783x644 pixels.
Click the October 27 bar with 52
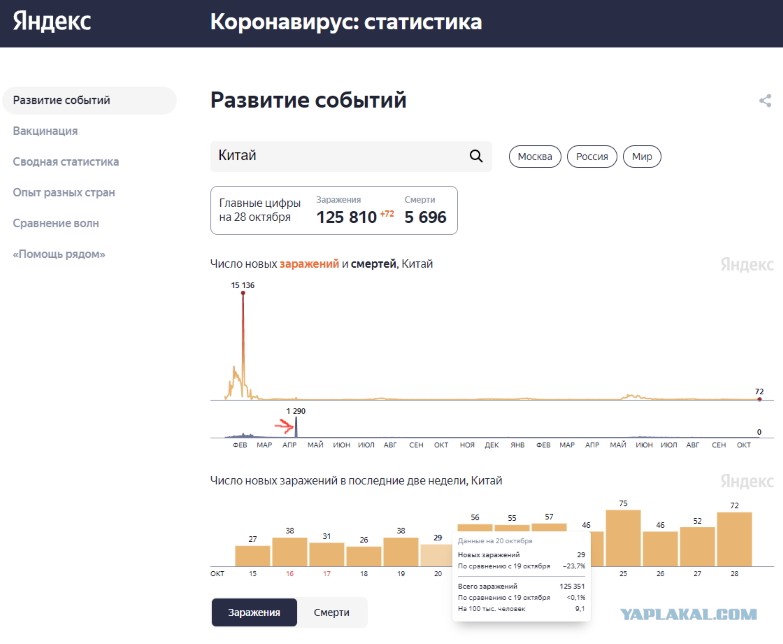[697, 547]
